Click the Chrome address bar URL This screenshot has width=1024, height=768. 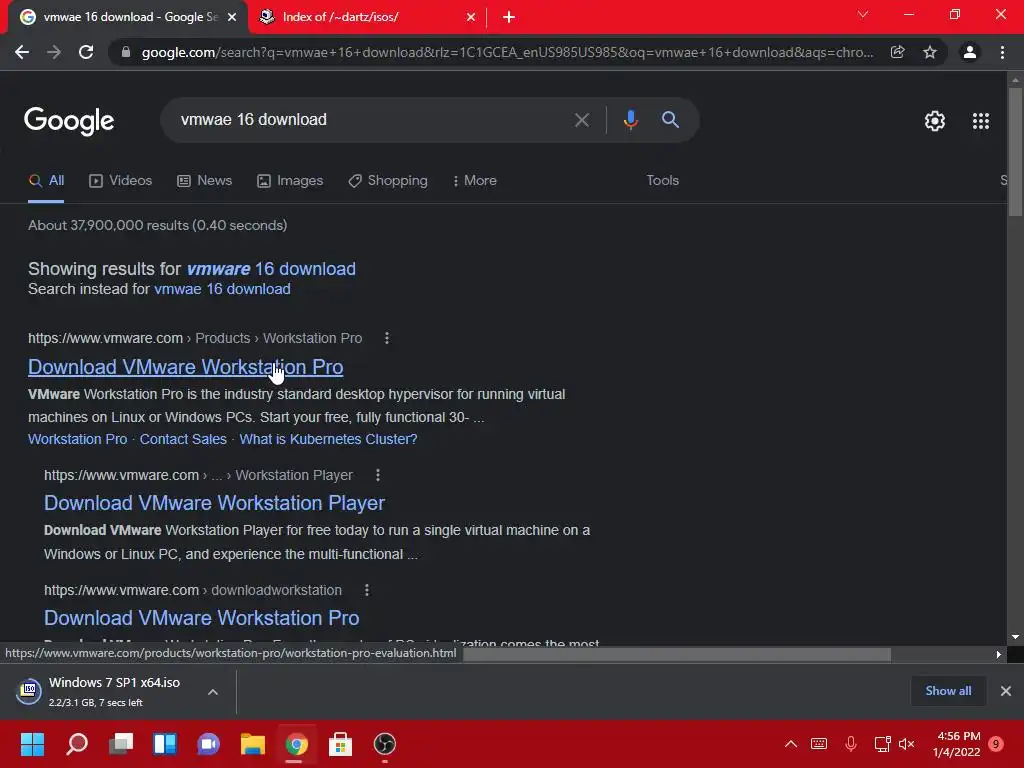click(x=507, y=52)
